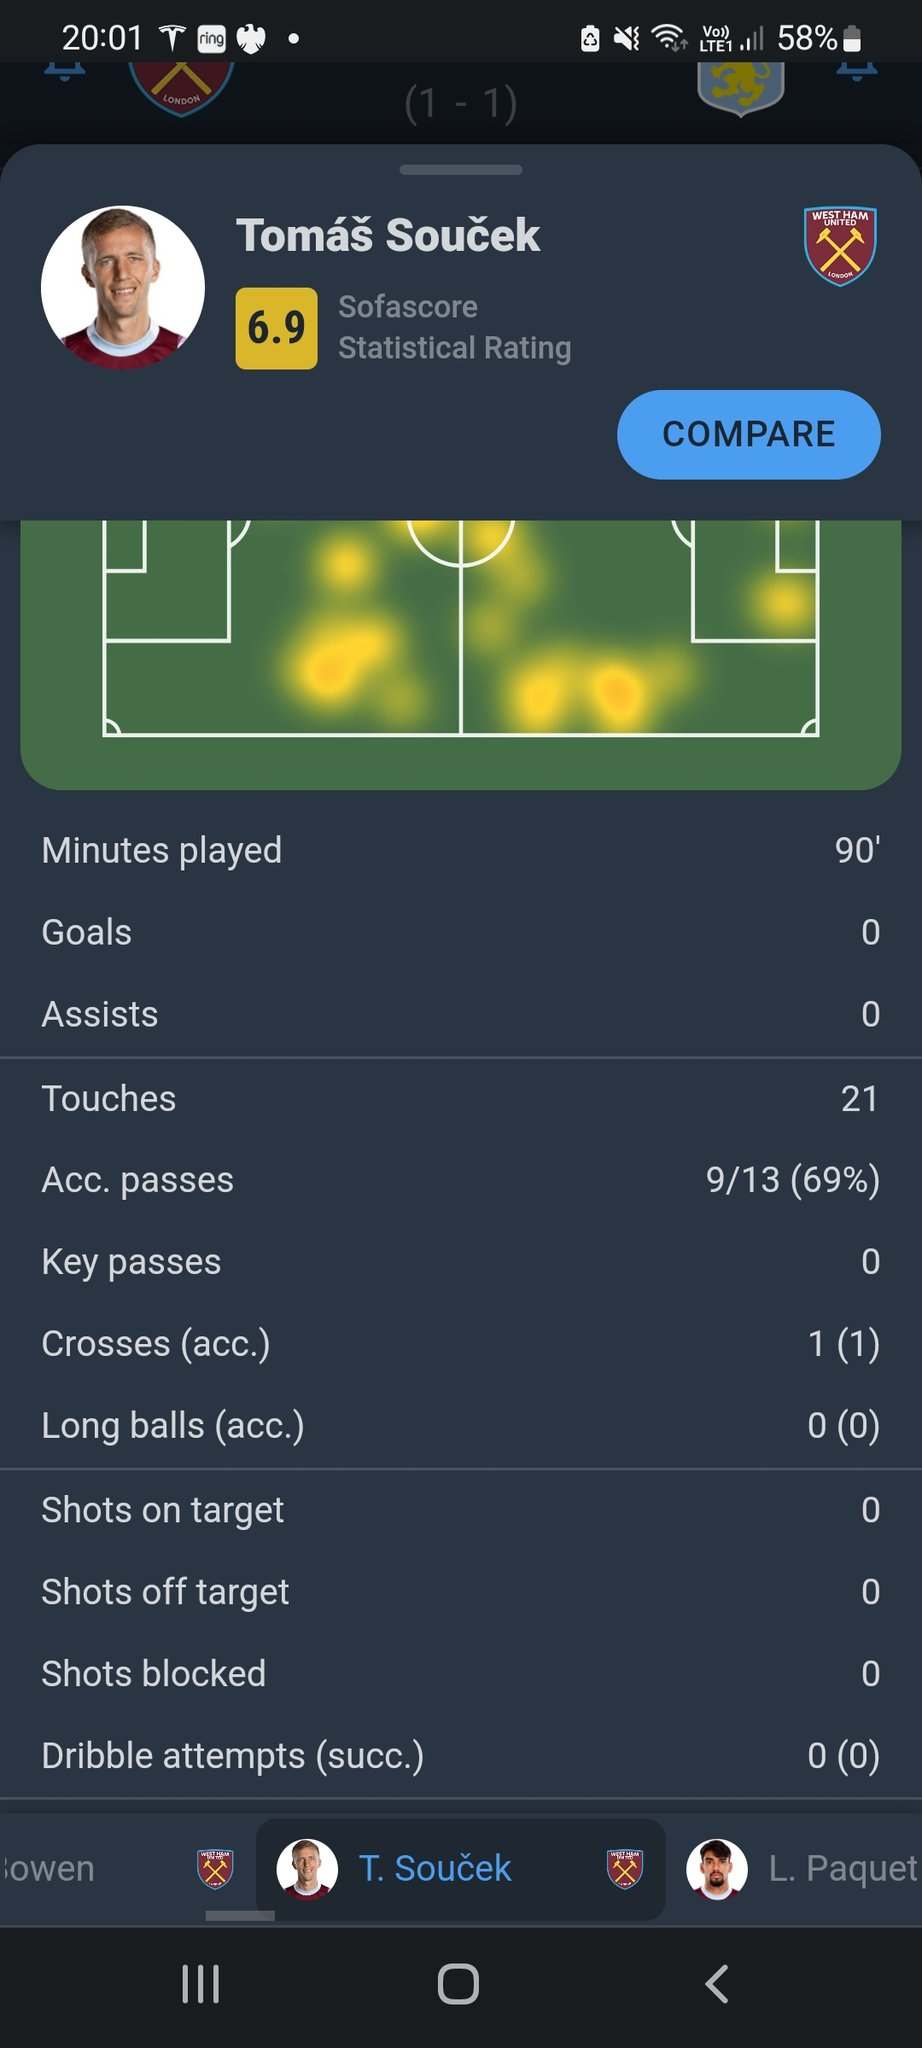Open the Android recent apps button

[x=200, y=1984]
